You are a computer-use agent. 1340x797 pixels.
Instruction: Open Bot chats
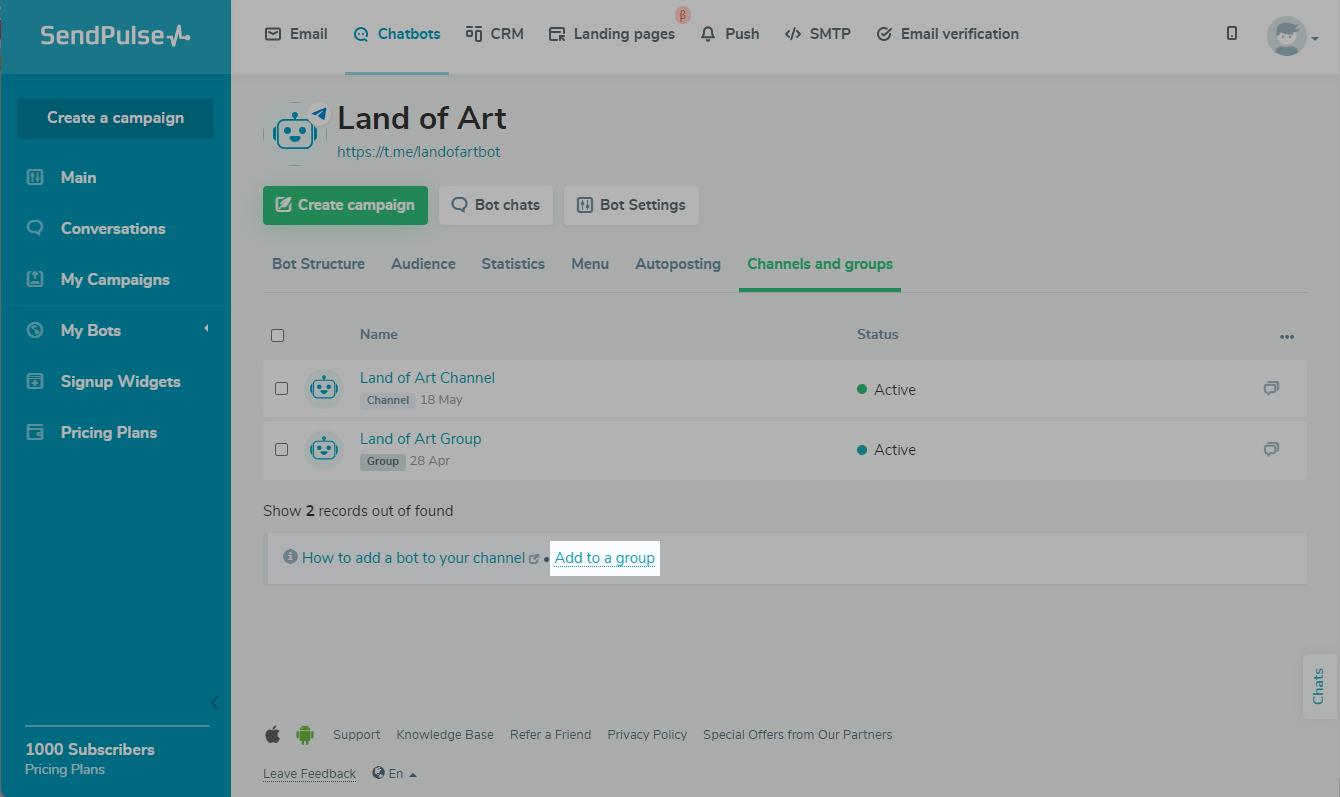(496, 205)
